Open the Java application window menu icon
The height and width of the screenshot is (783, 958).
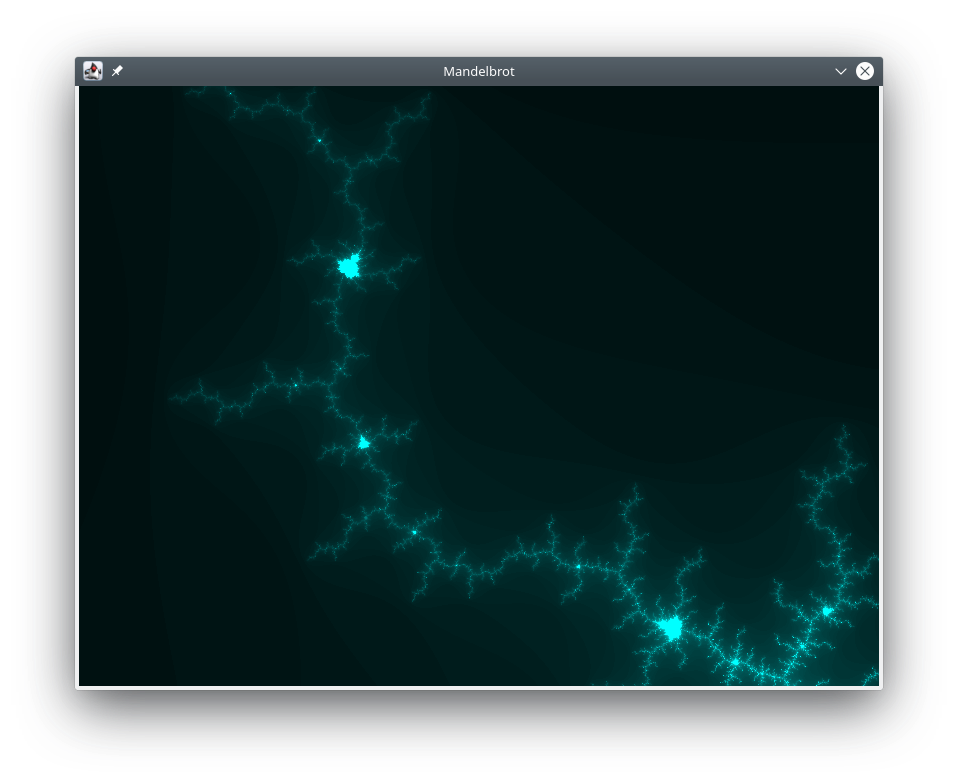(x=93, y=71)
